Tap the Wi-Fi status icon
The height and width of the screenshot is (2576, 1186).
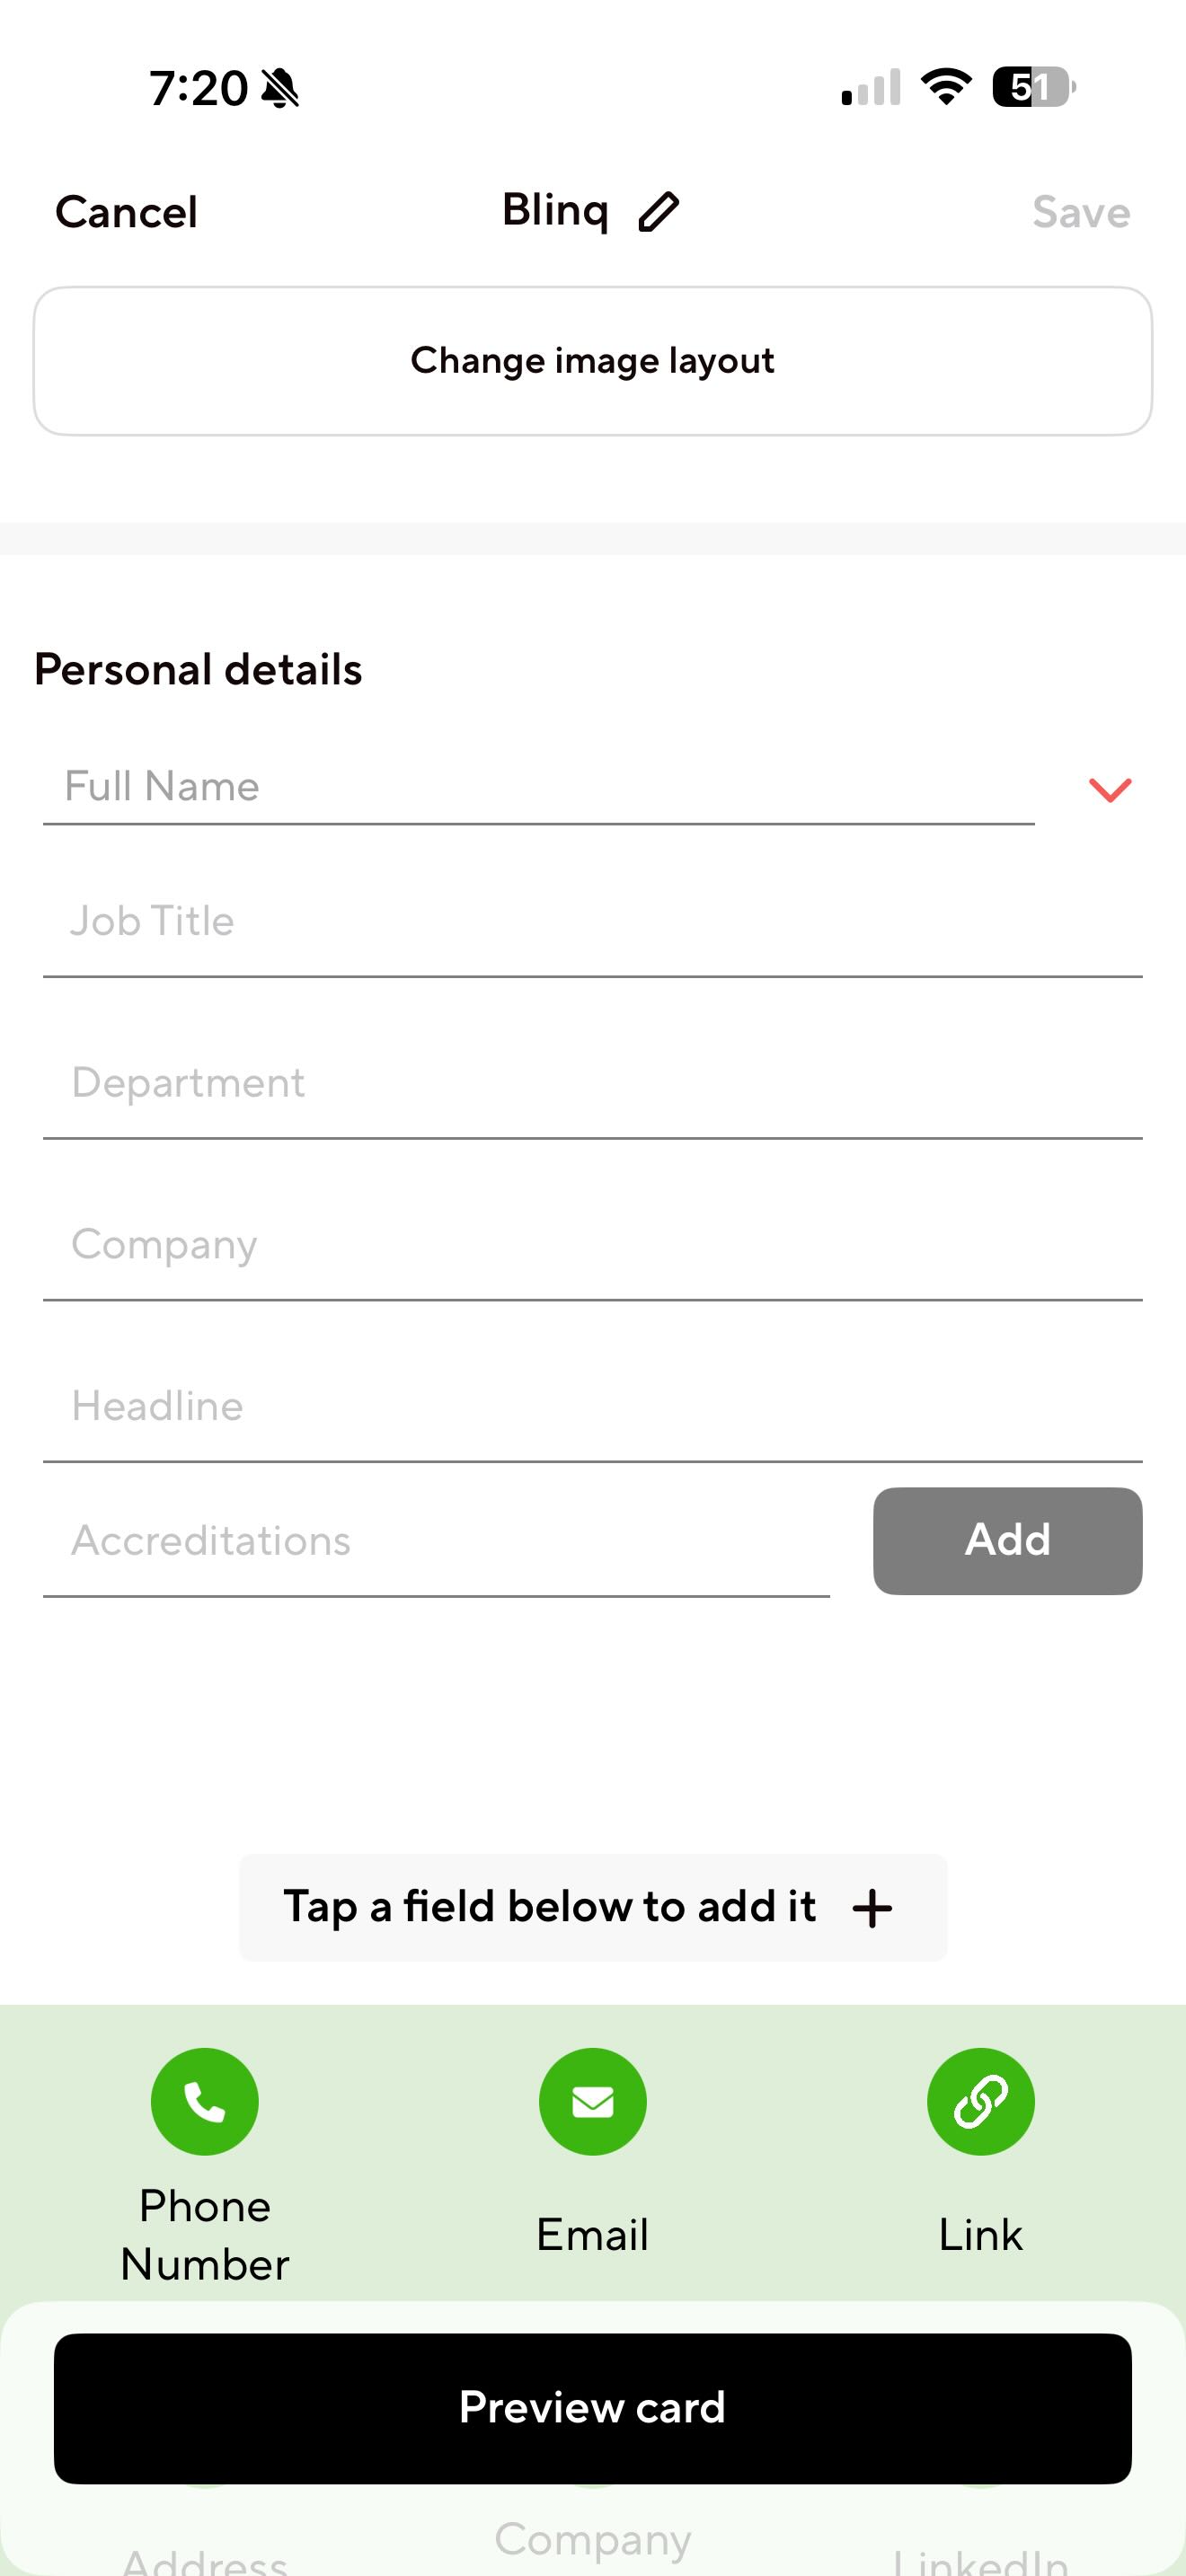946,87
